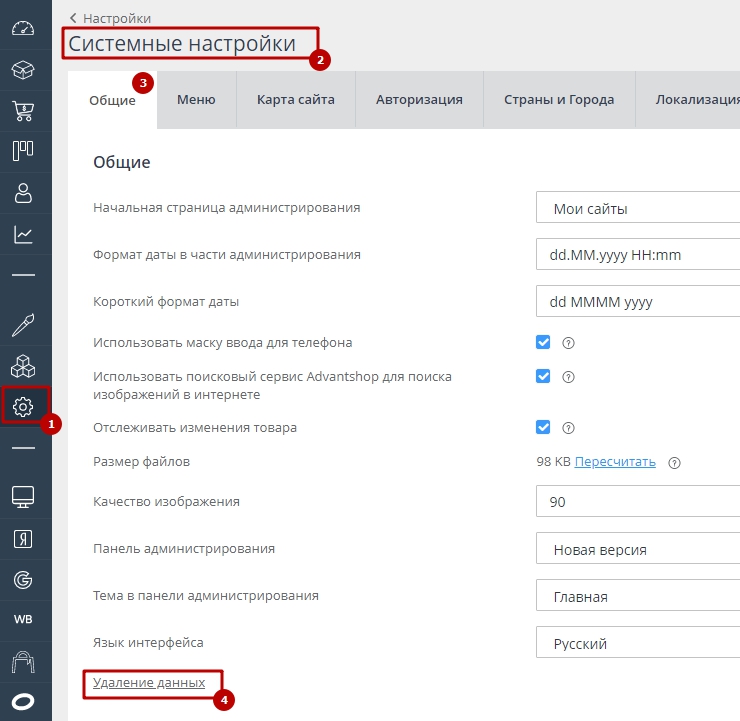Open design via paintbrush icon
The height and width of the screenshot is (721, 740).
coord(23,324)
